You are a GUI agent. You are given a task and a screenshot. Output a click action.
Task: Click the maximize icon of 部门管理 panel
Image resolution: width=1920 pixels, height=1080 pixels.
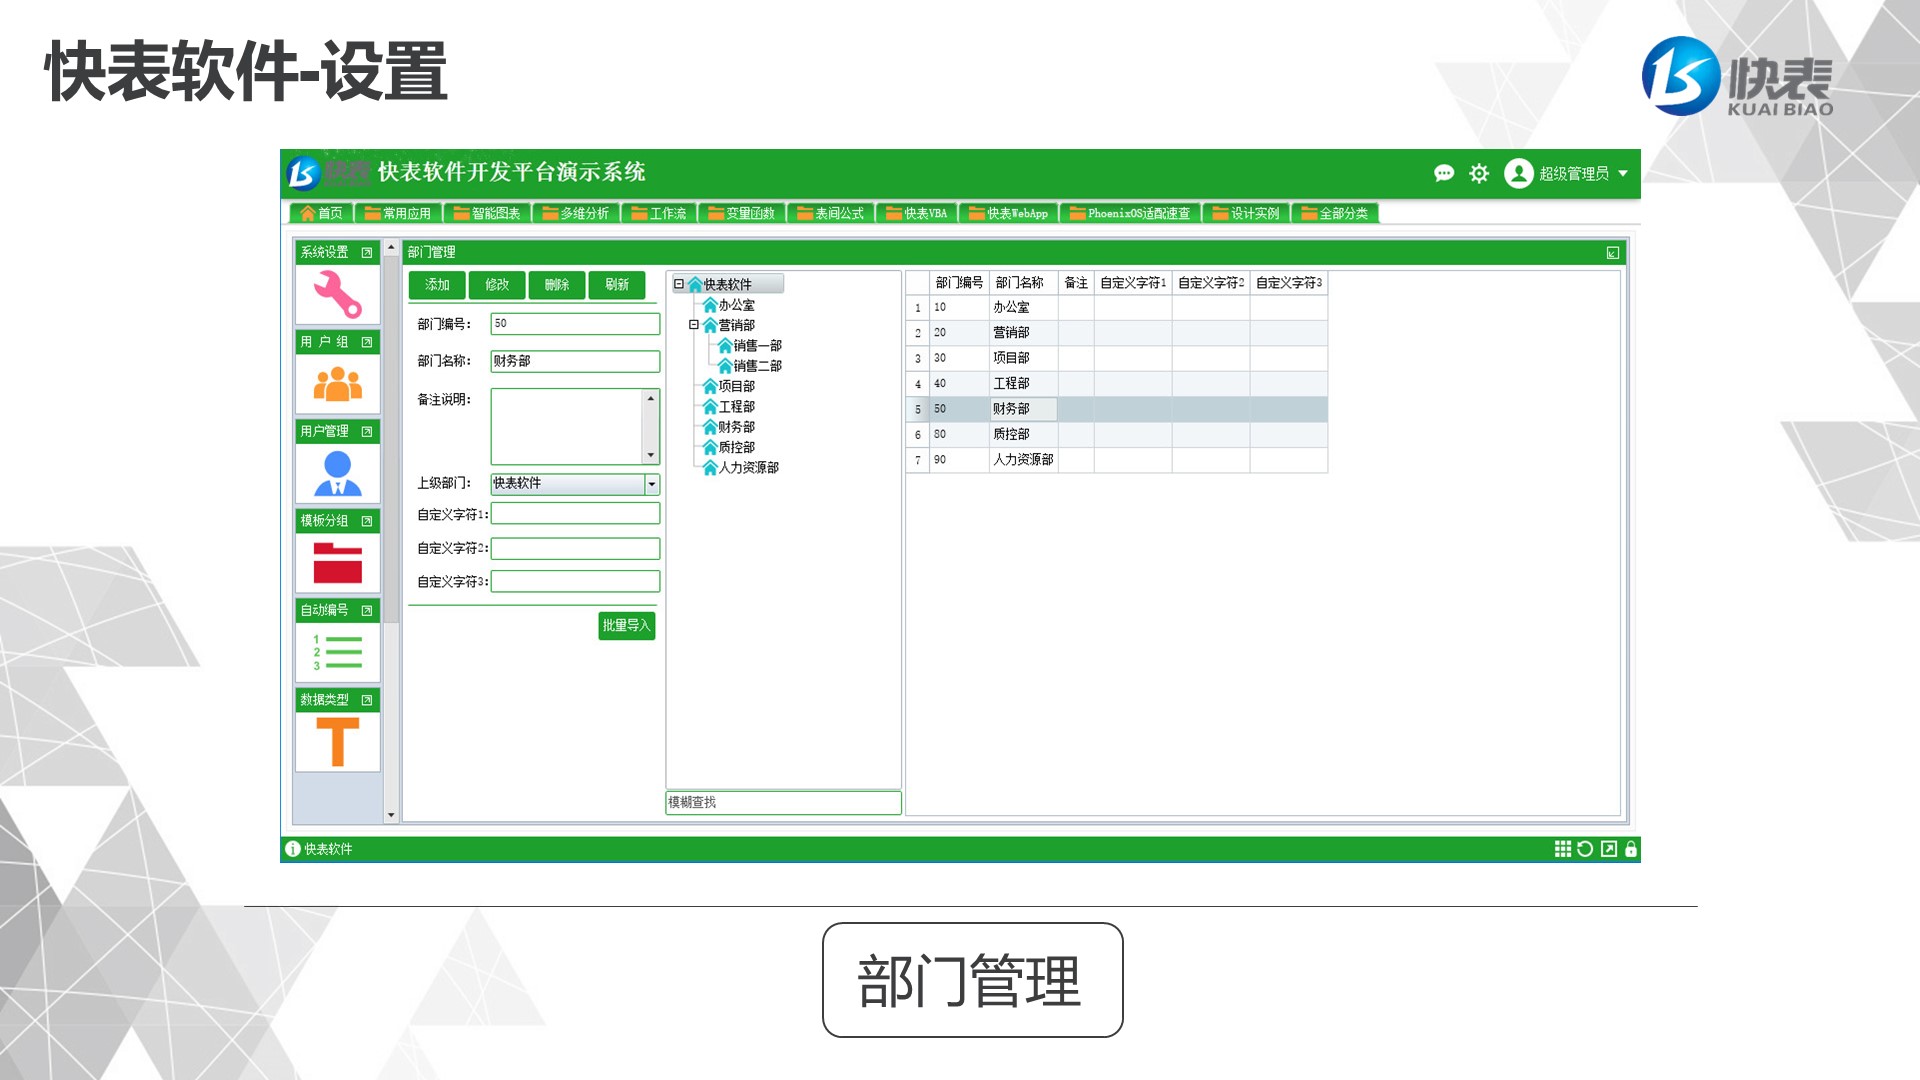[1613, 253]
